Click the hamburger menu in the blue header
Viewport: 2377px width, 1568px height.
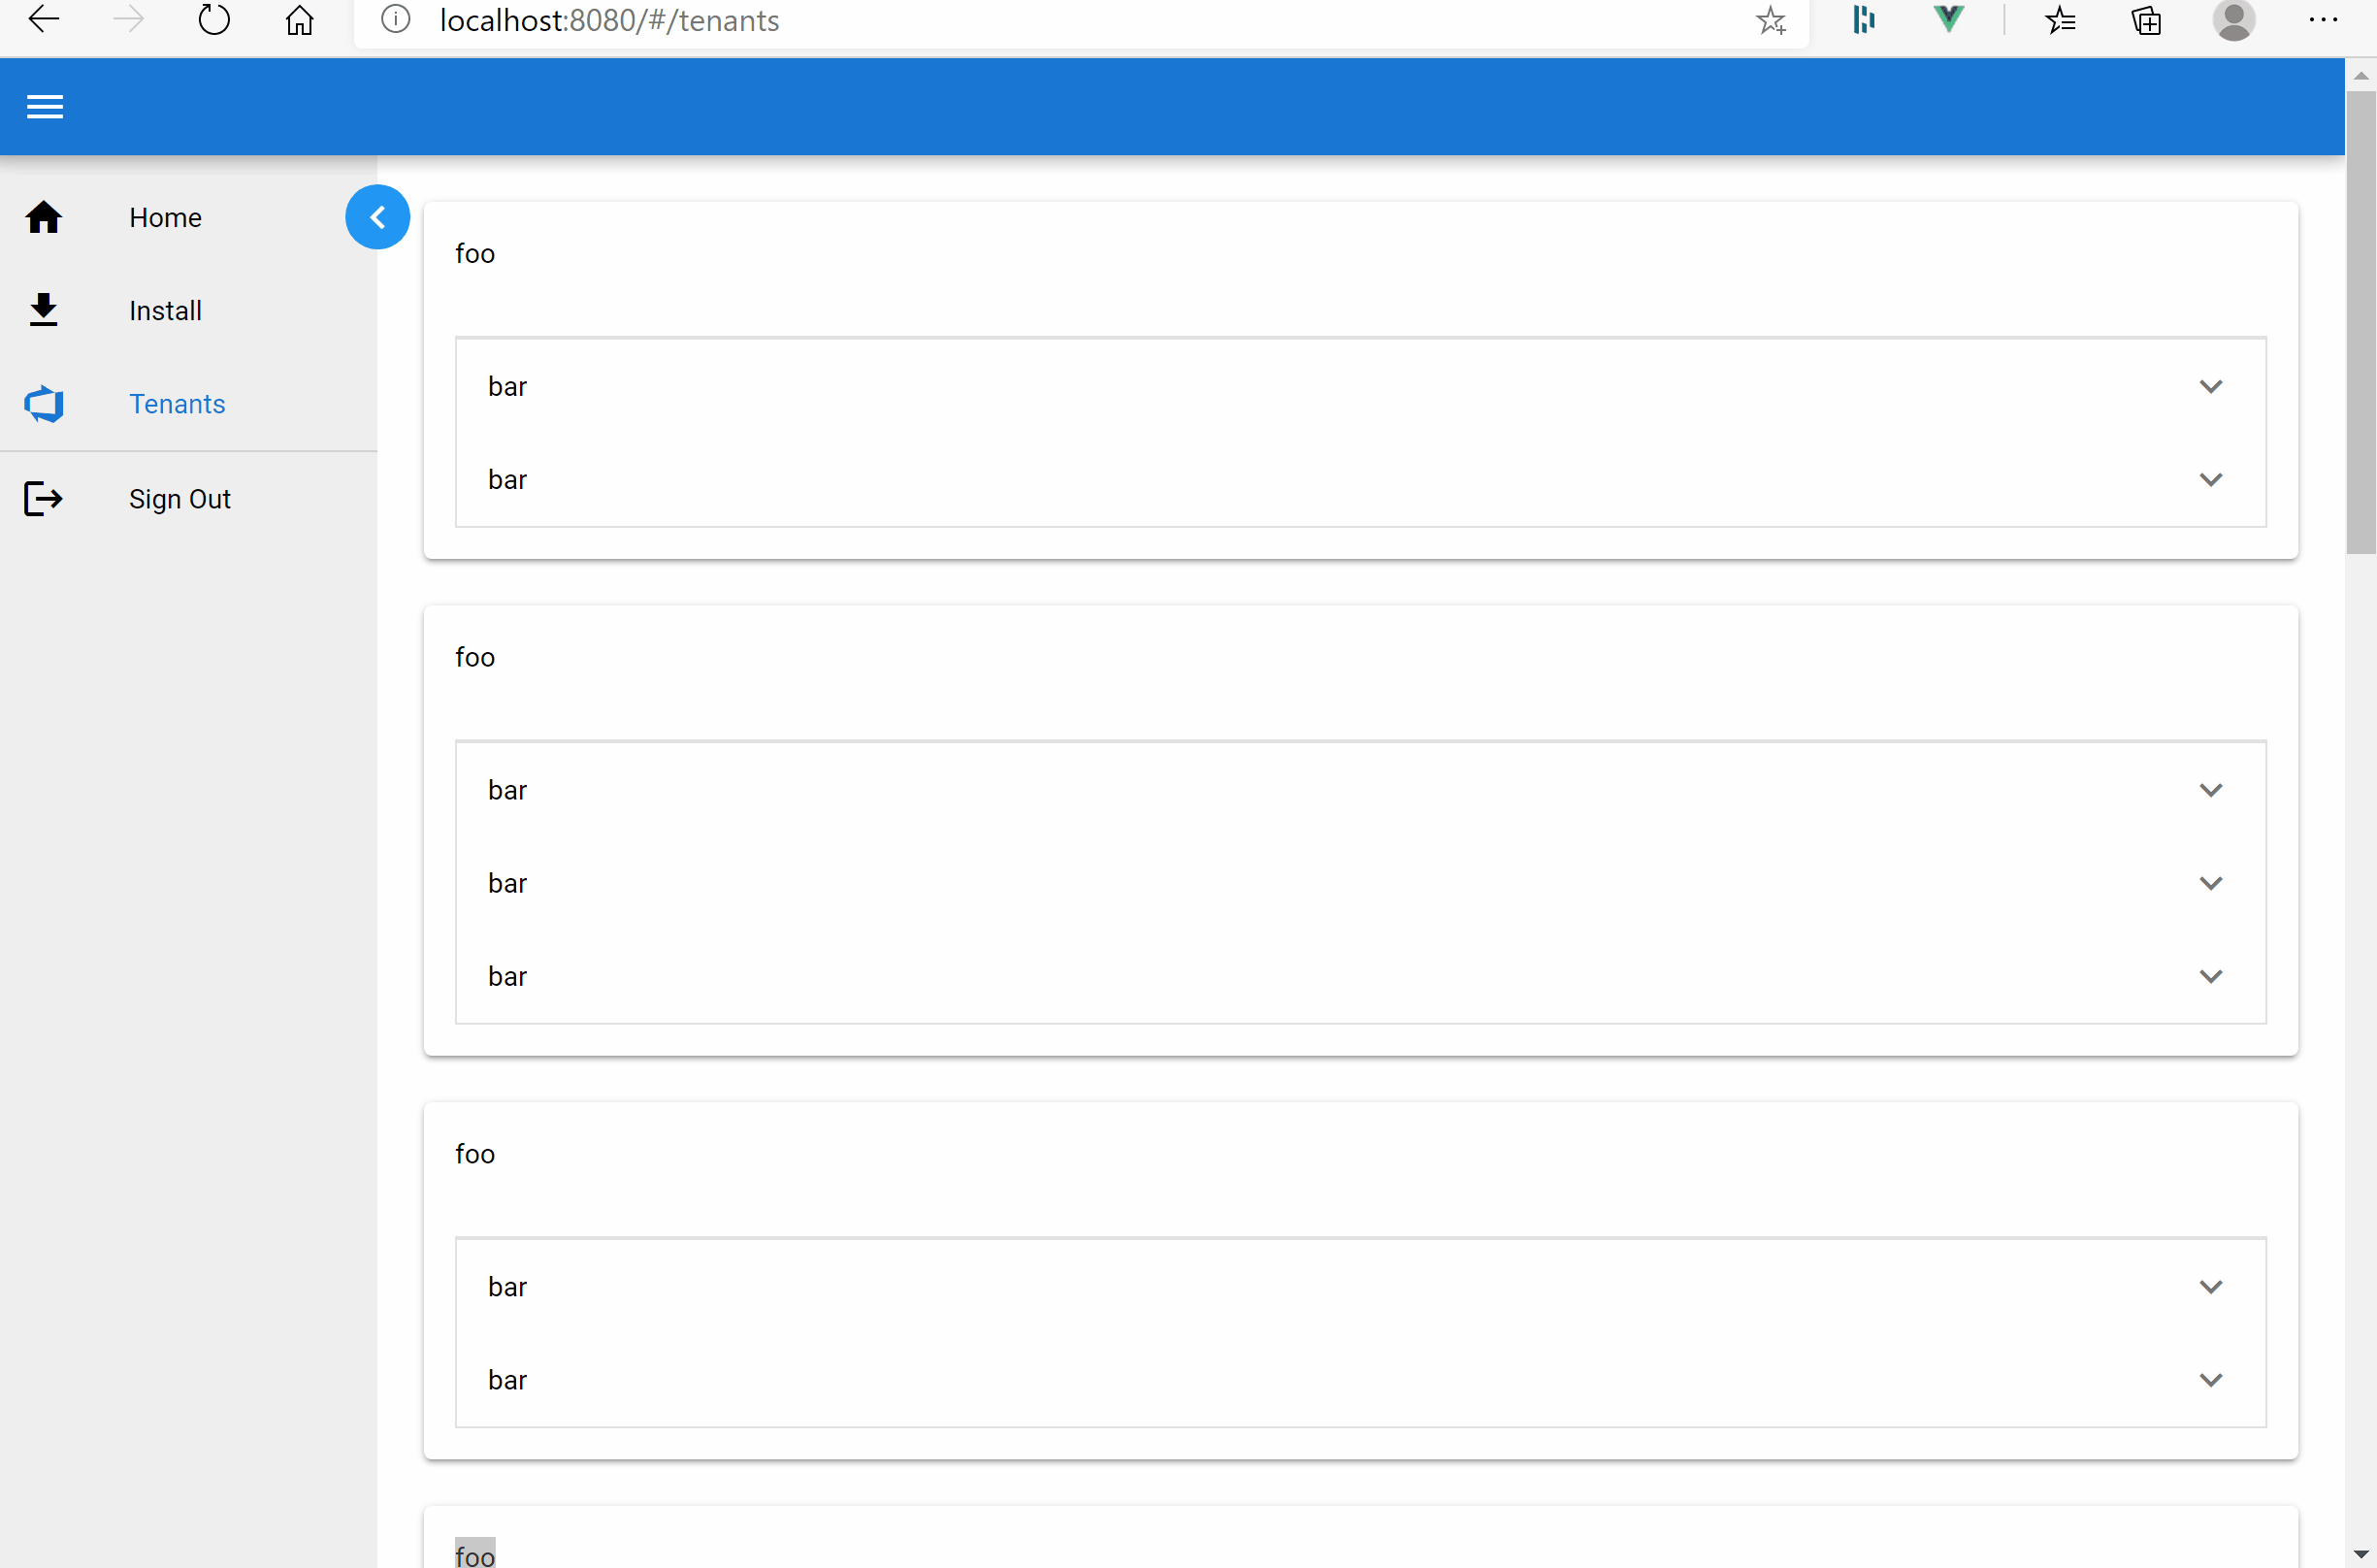[44, 106]
